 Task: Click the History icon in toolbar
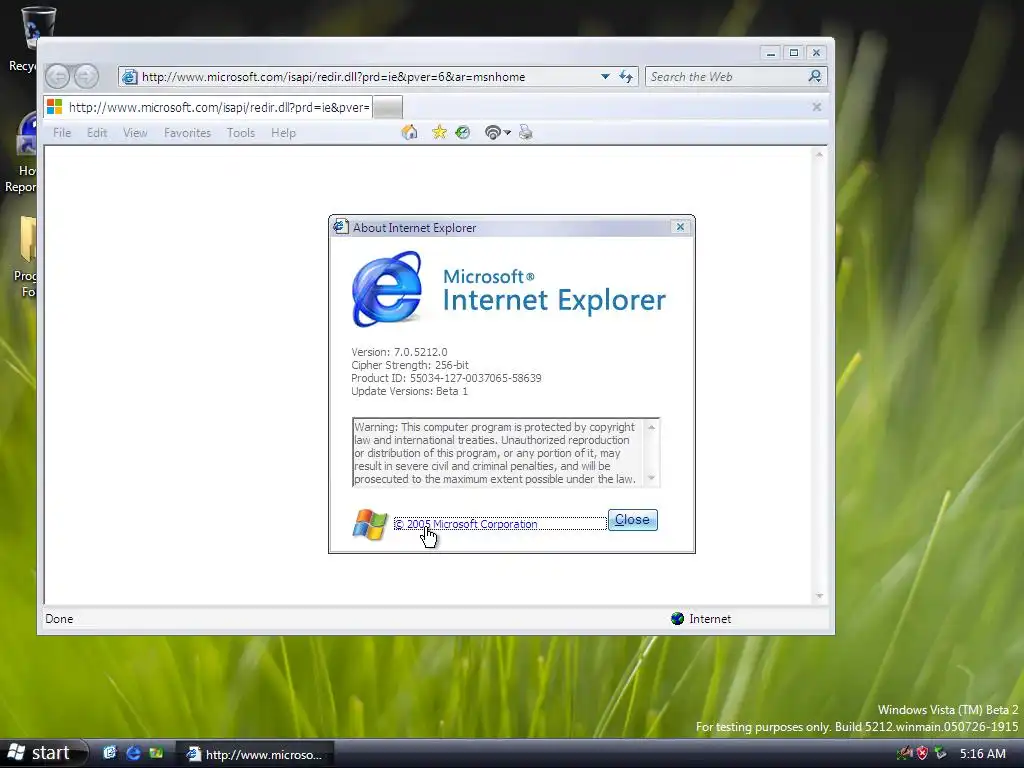click(x=462, y=133)
